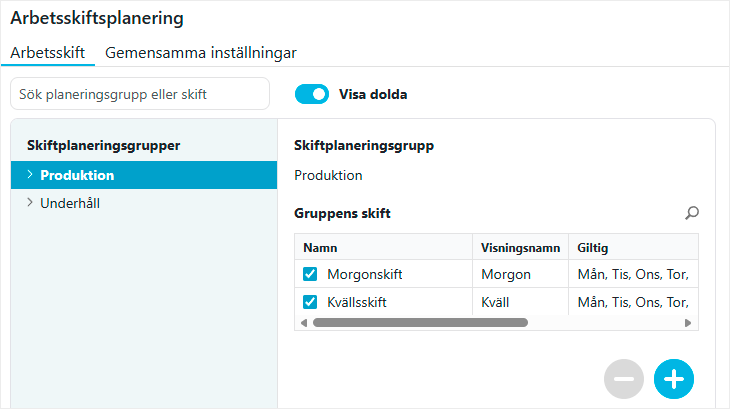Click the Giltig column header
Image resolution: width=730 pixels, height=409 pixels.
click(x=630, y=247)
